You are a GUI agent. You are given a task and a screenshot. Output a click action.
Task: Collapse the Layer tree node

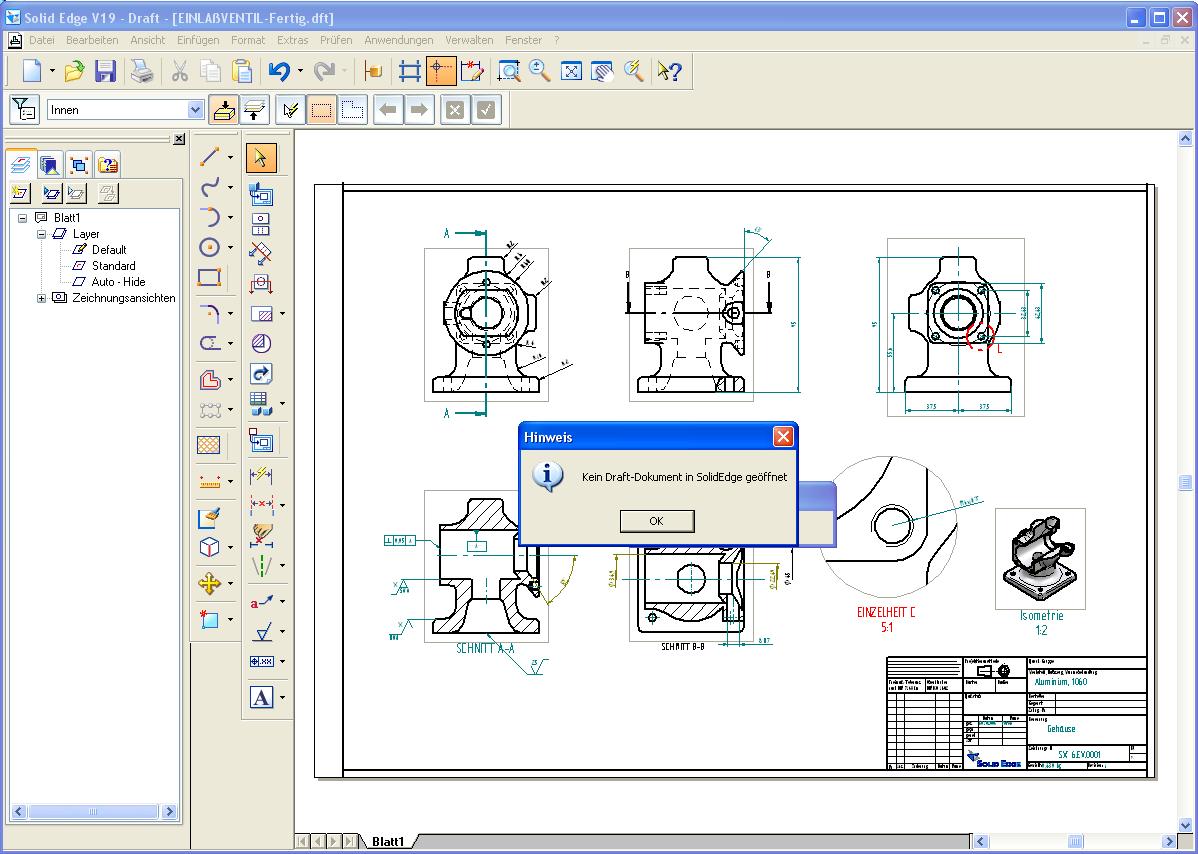(41, 235)
